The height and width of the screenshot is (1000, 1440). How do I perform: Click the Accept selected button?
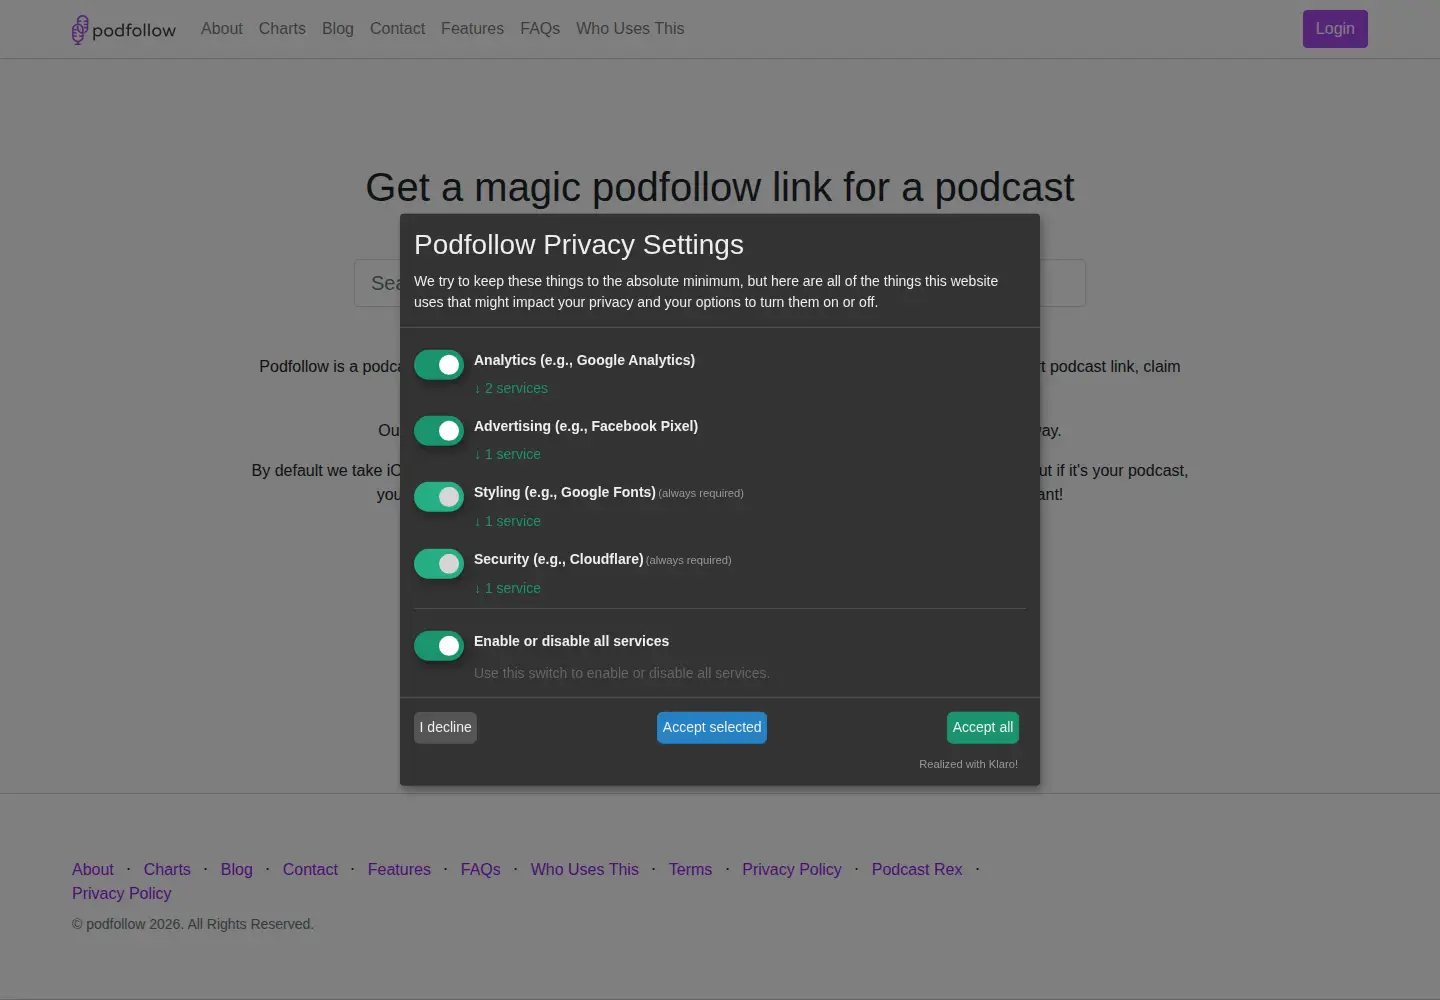click(712, 728)
